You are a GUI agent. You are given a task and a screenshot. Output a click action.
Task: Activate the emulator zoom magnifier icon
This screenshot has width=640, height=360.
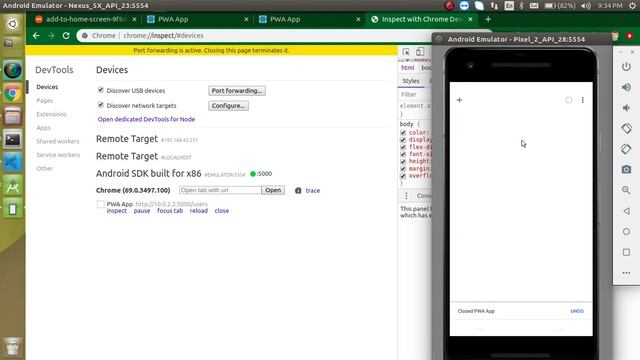tap(626, 190)
